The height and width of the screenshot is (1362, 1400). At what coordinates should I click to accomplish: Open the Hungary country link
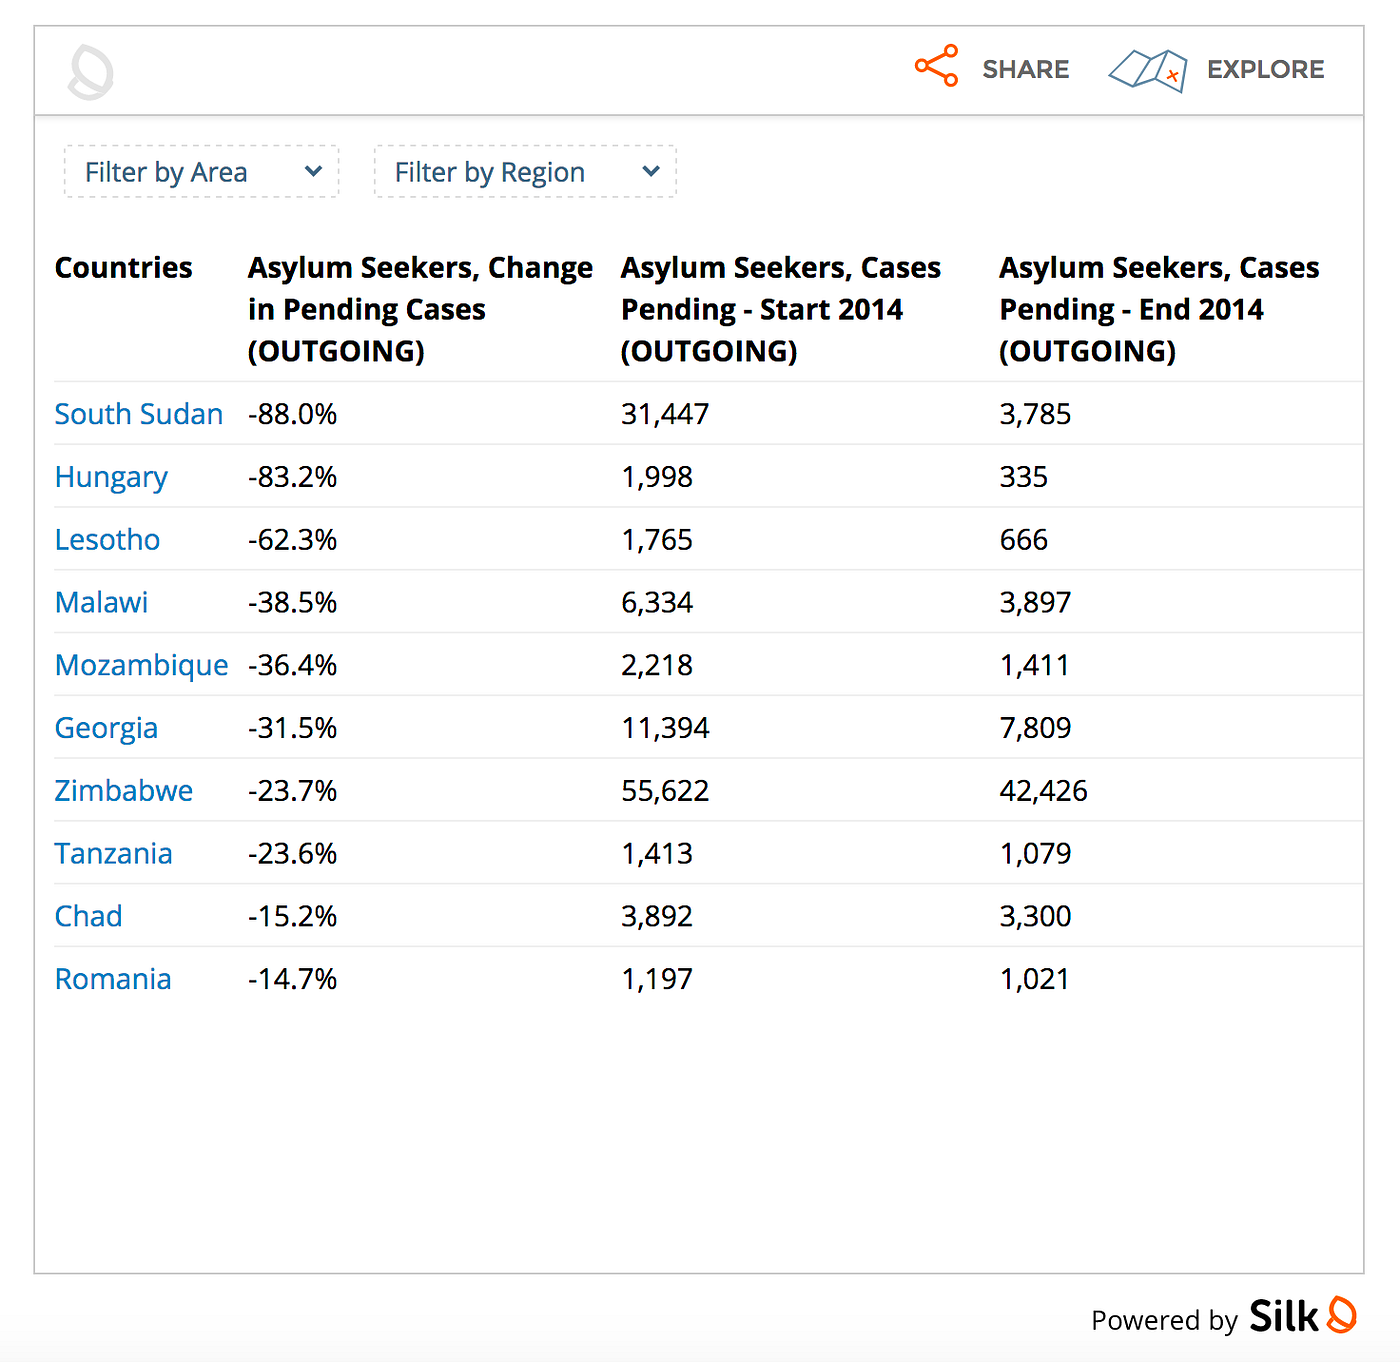[111, 477]
